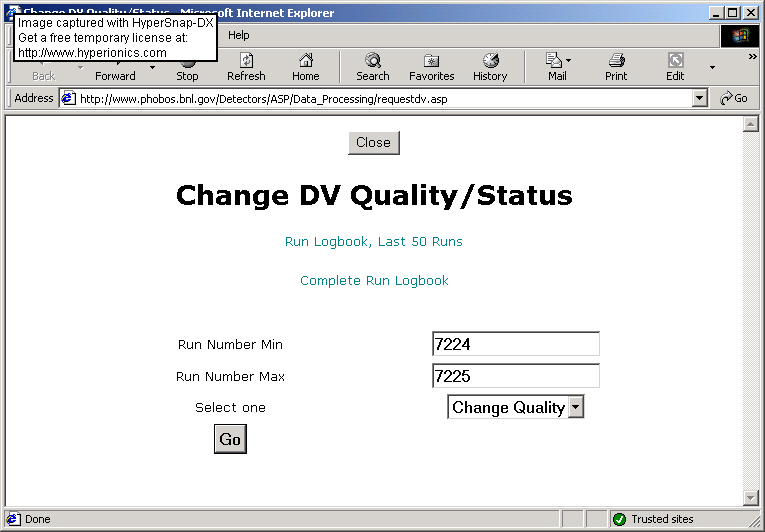Open the Complete Run Logbook link
Image resolution: width=765 pixels, height=532 pixels.
coord(374,281)
